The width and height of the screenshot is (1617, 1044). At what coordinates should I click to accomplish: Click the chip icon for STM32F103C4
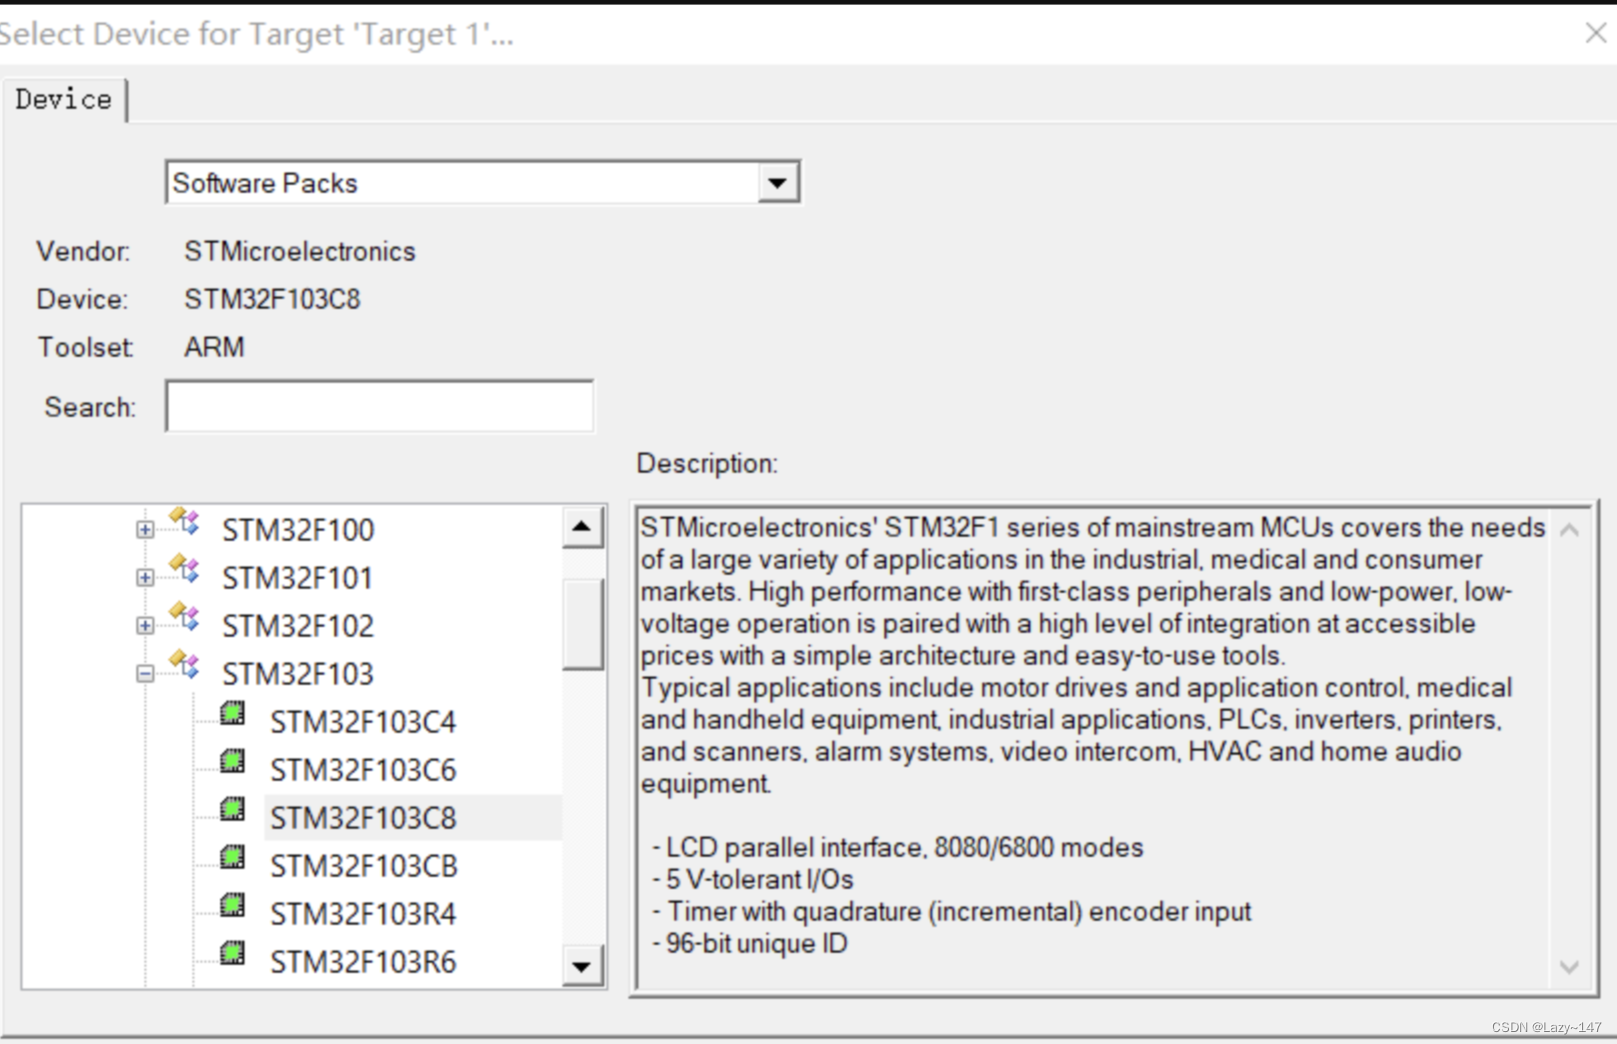point(232,713)
